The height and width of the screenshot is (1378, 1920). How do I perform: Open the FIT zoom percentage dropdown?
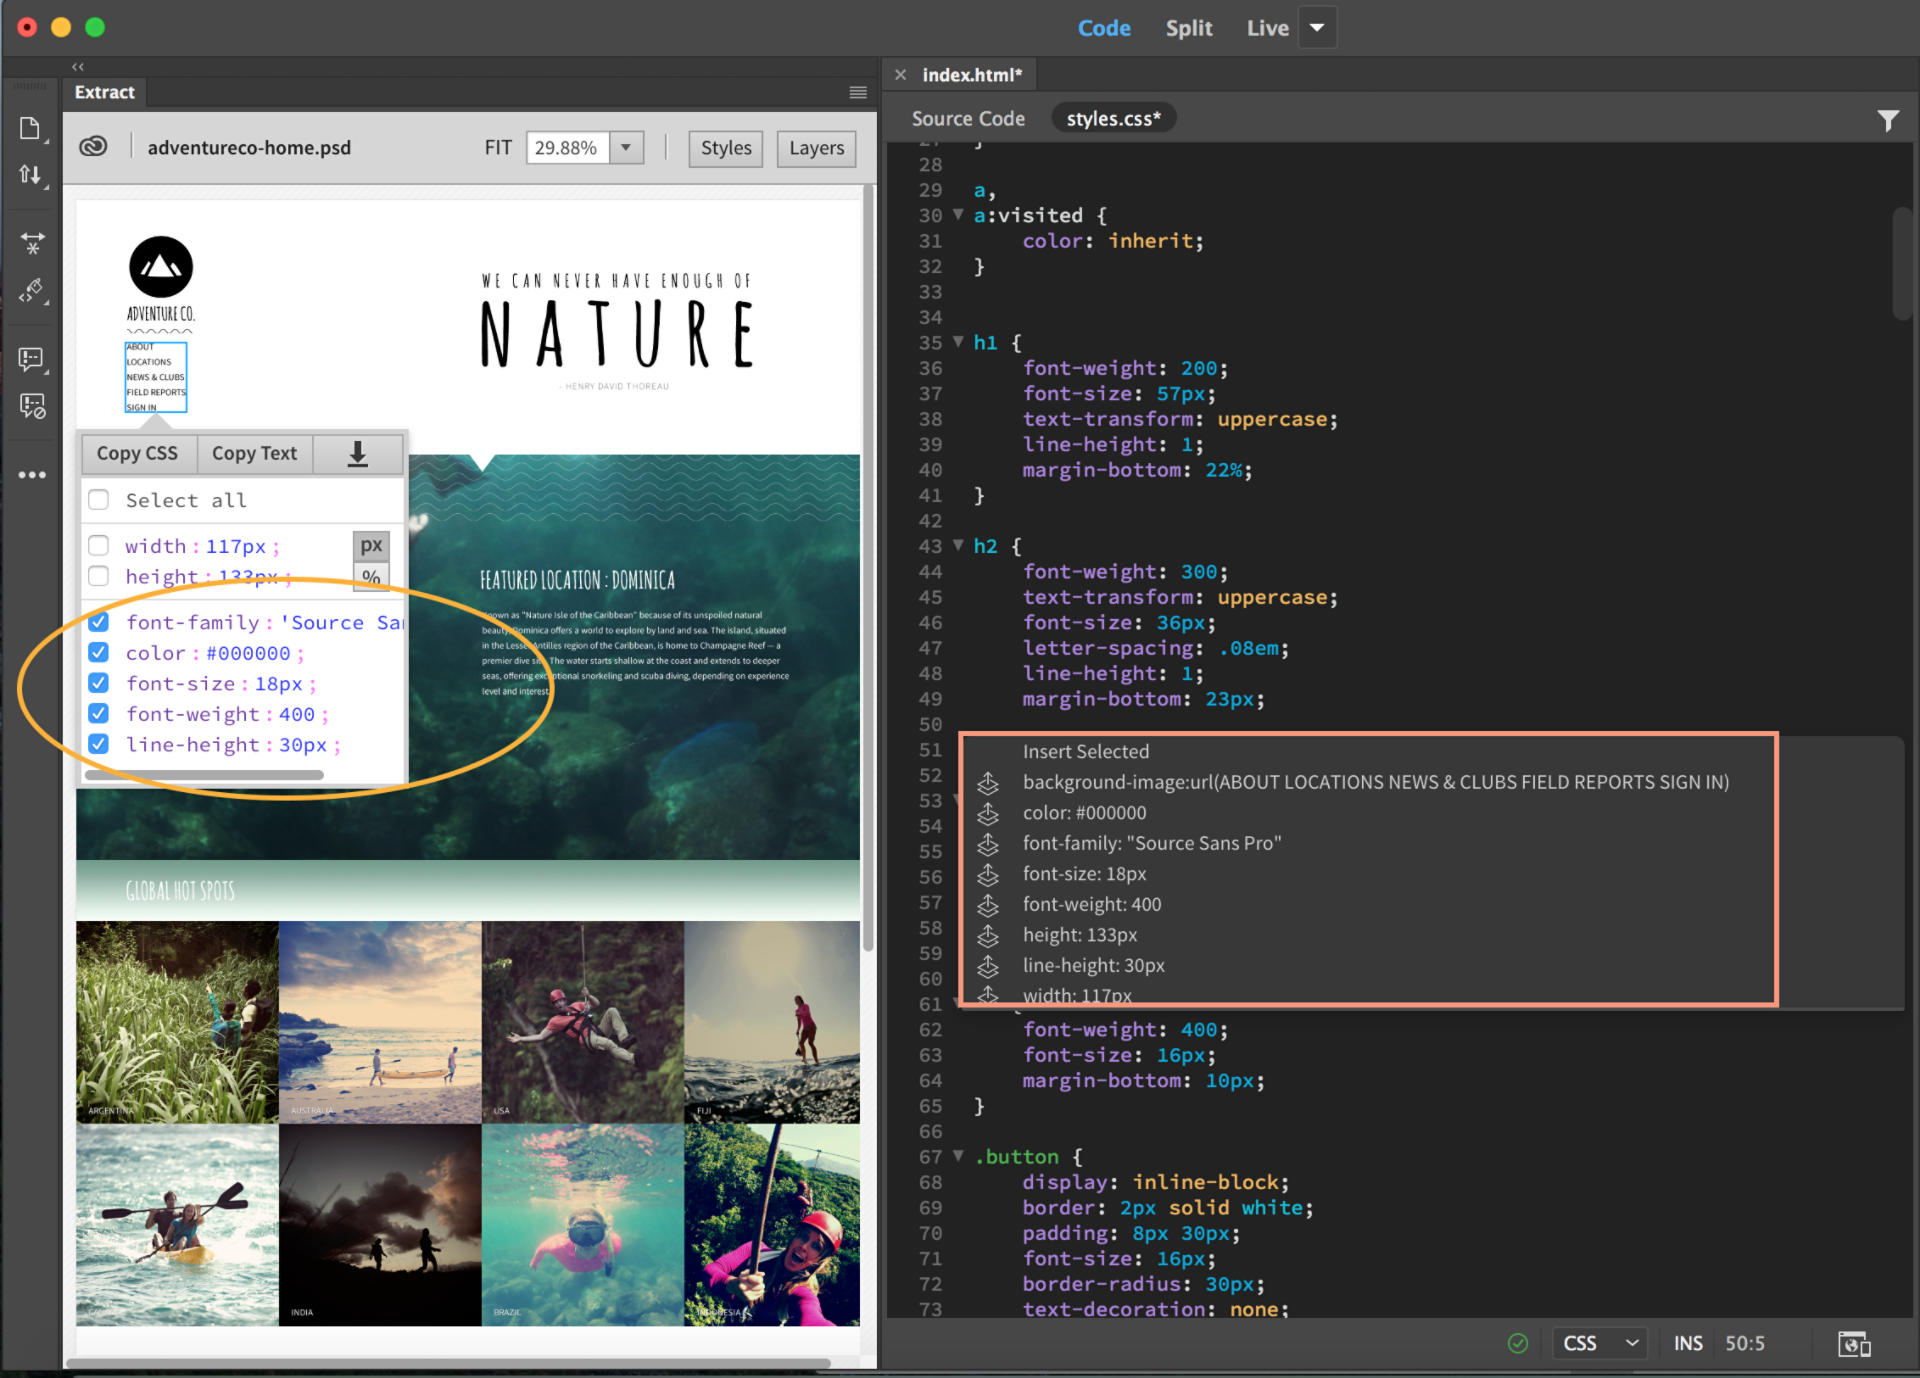tap(626, 147)
